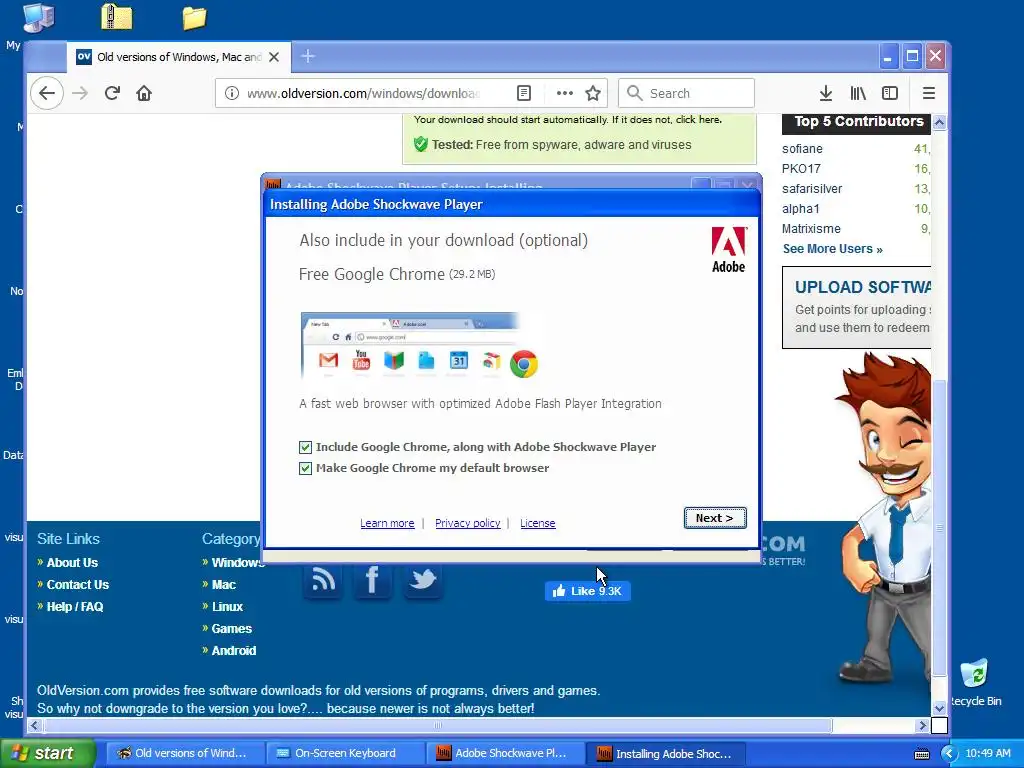Click the Adobe logo in installer
The height and width of the screenshot is (768, 1024).
click(729, 249)
